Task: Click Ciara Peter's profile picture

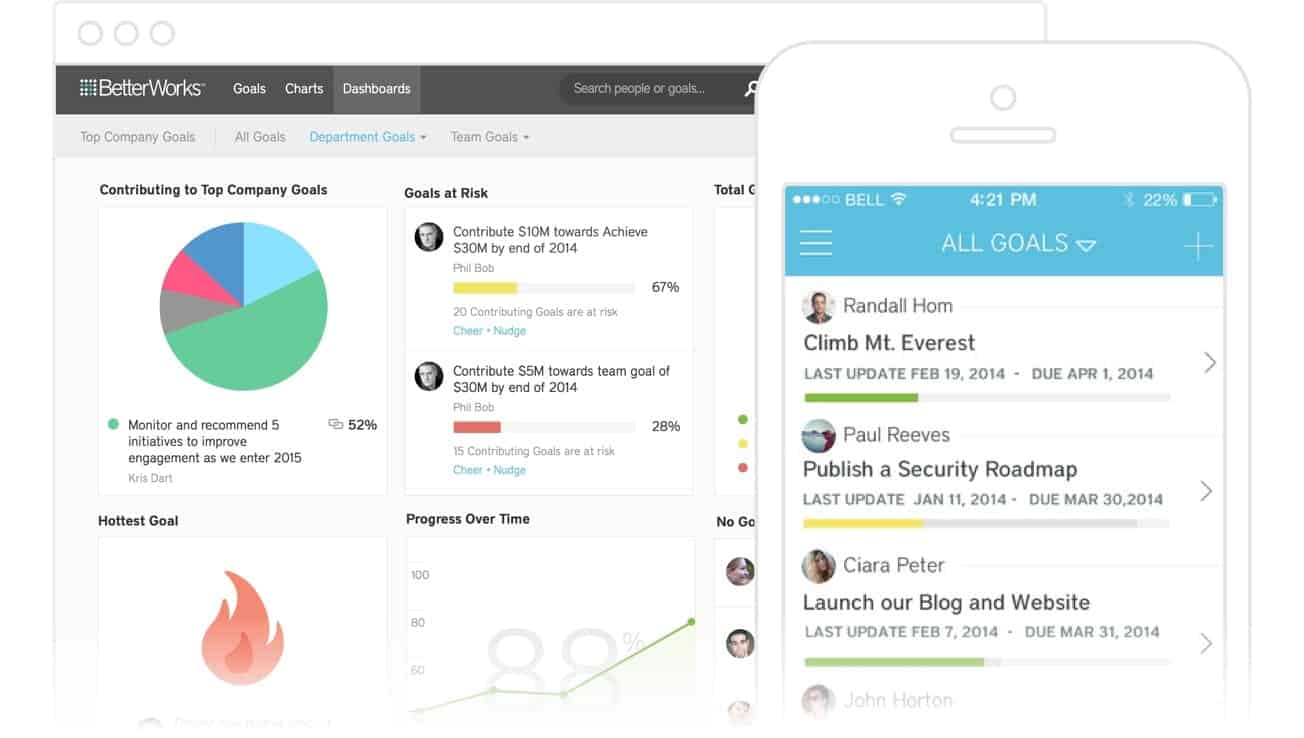Action: (818, 566)
